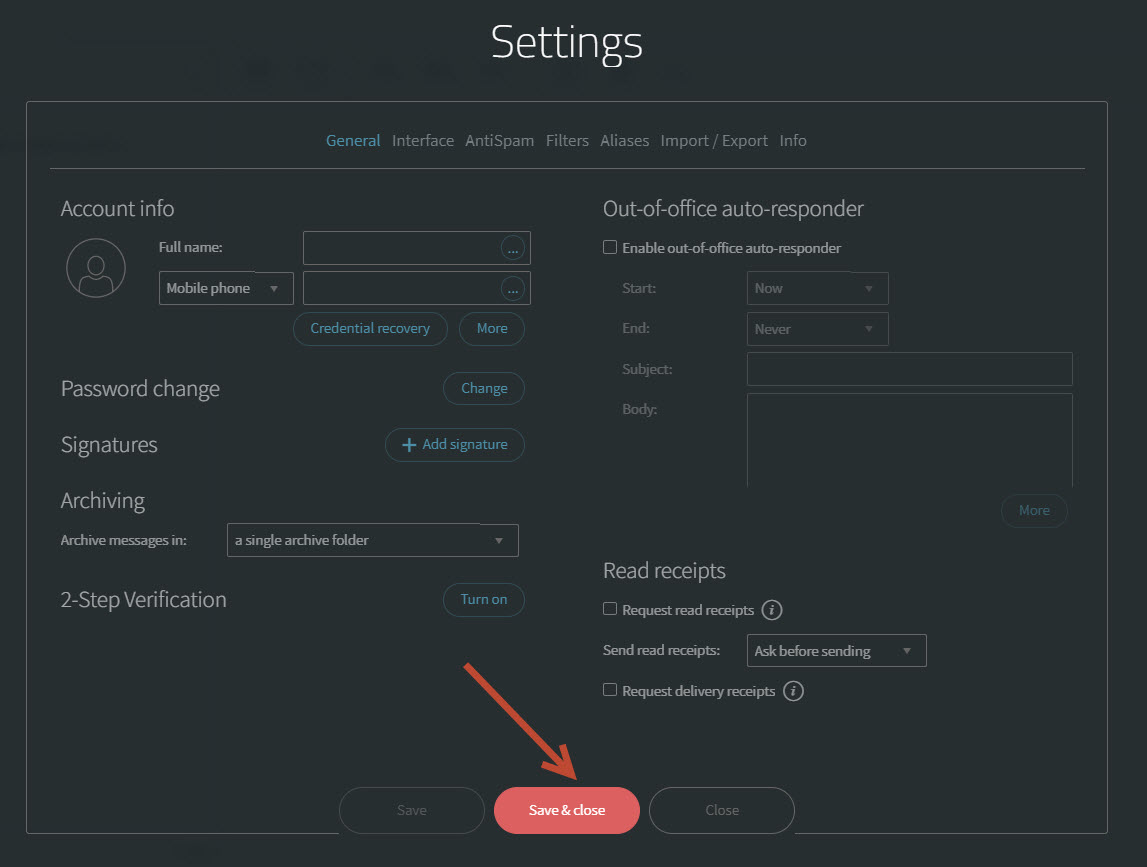Open the Send read receipts dropdown
This screenshot has height=867, width=1147.
(x=836, y=651)
